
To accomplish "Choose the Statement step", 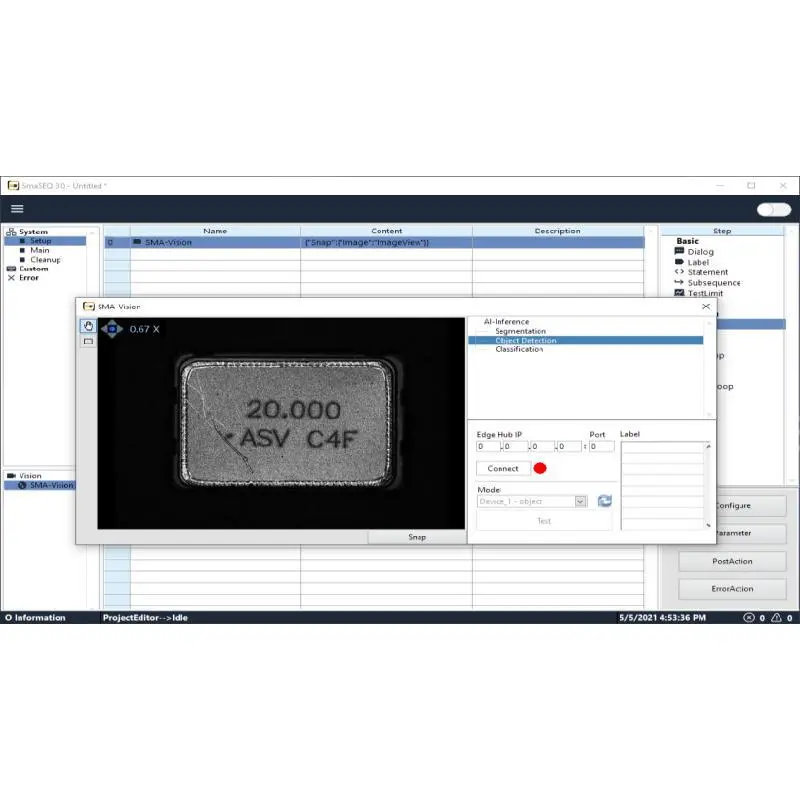I will [708, 272].
